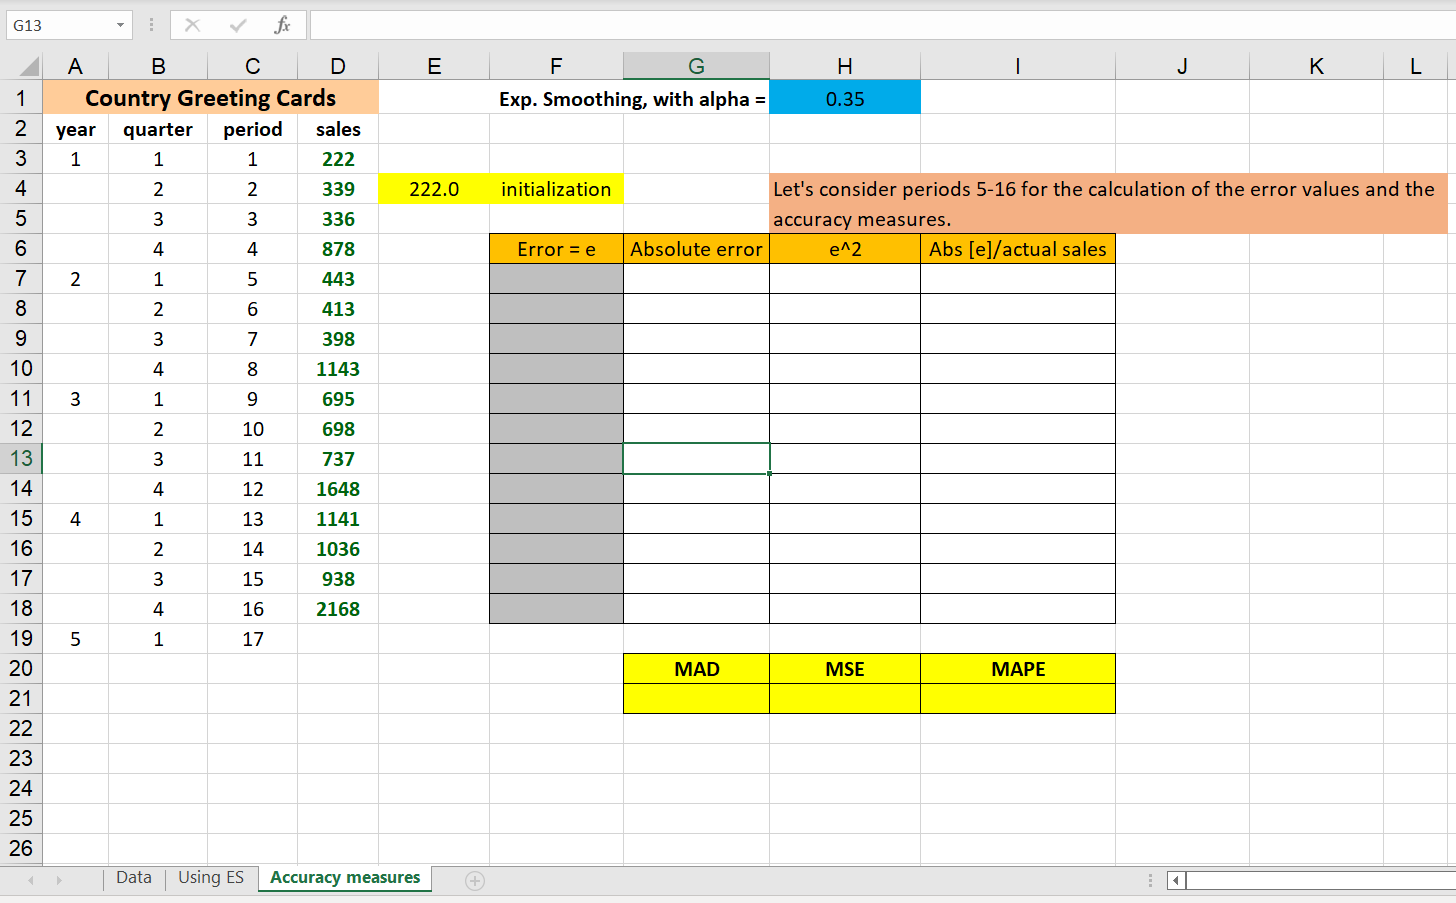
Task: Click the 'Error = e' header cell
Action: click(556, 249)
